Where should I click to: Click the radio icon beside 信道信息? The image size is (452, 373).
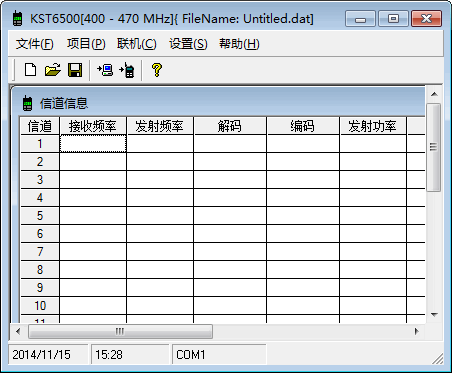pyautogui.click(x=28, y=103)
